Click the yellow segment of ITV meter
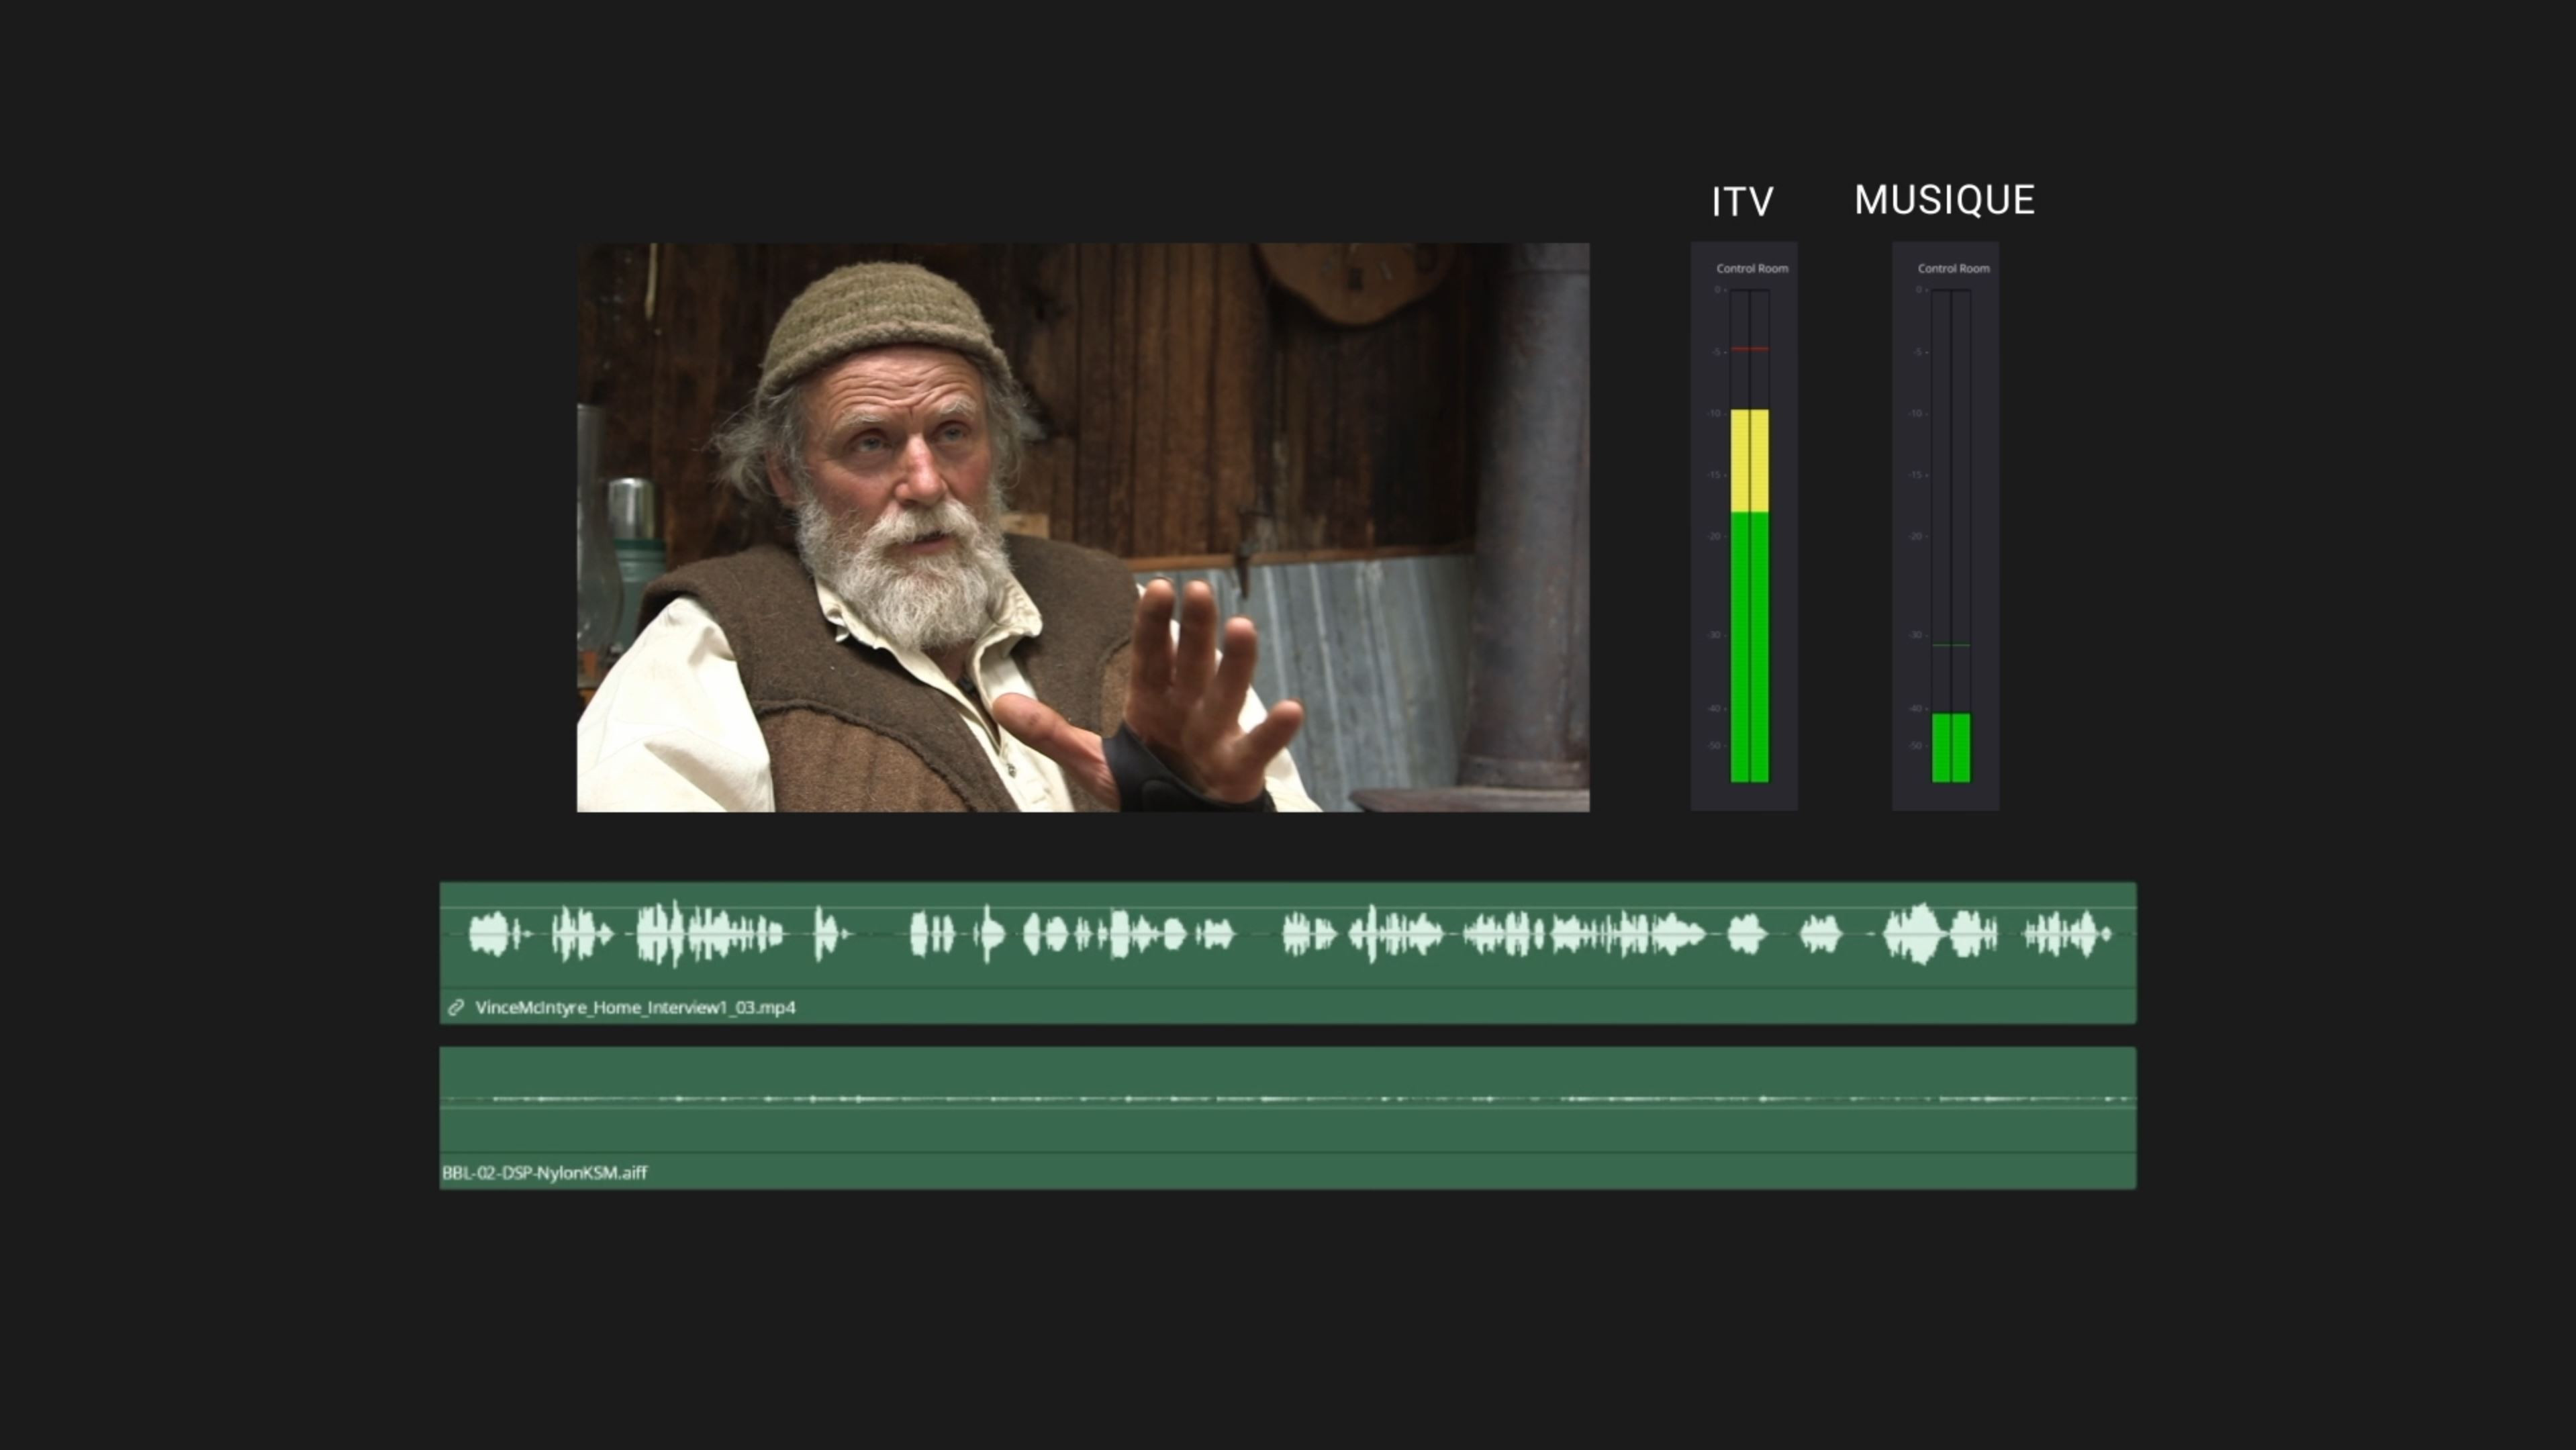The width and height of the screenshot is (2576, 1450). point(1749,460)
